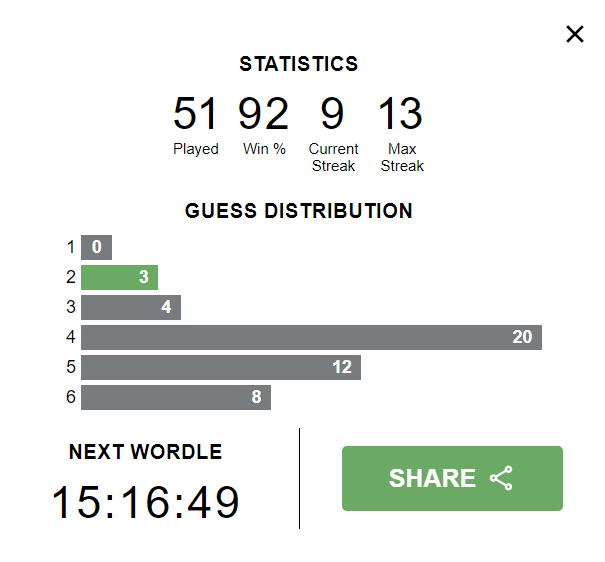This screenshot has height=562, width=605.
Task: Click the zero bar for 1 guess
Action: coord(96,247)
